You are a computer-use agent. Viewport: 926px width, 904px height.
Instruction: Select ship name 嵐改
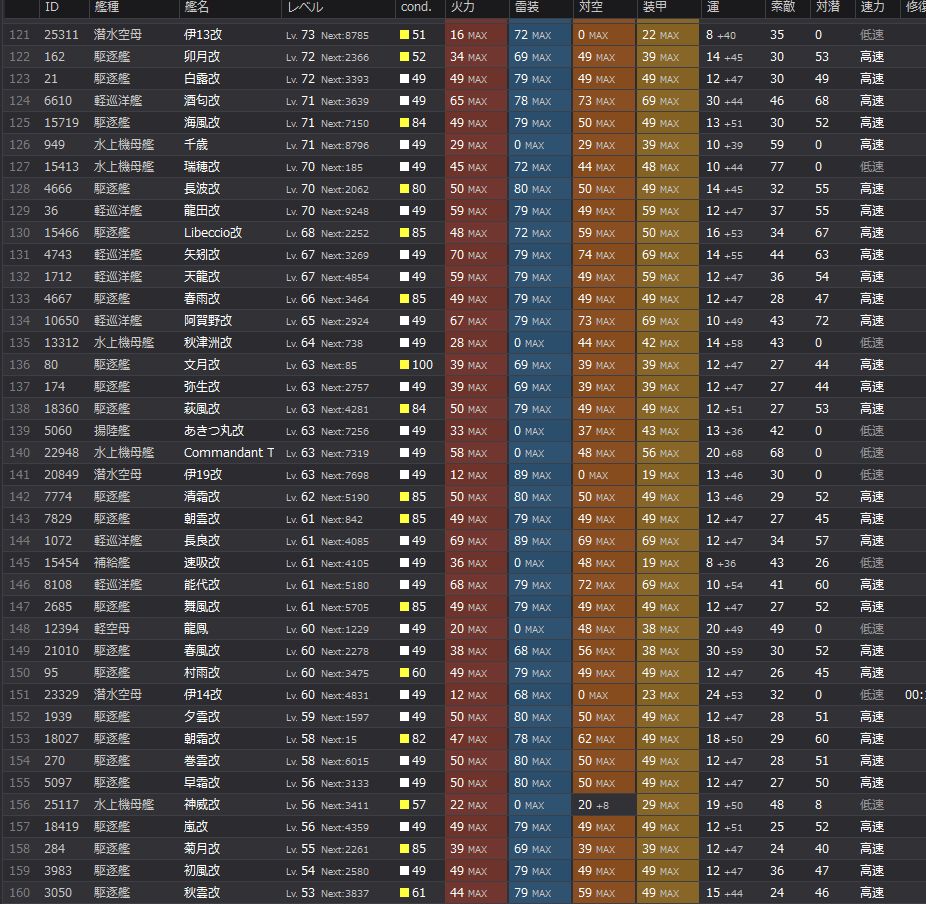pos(196,827)
